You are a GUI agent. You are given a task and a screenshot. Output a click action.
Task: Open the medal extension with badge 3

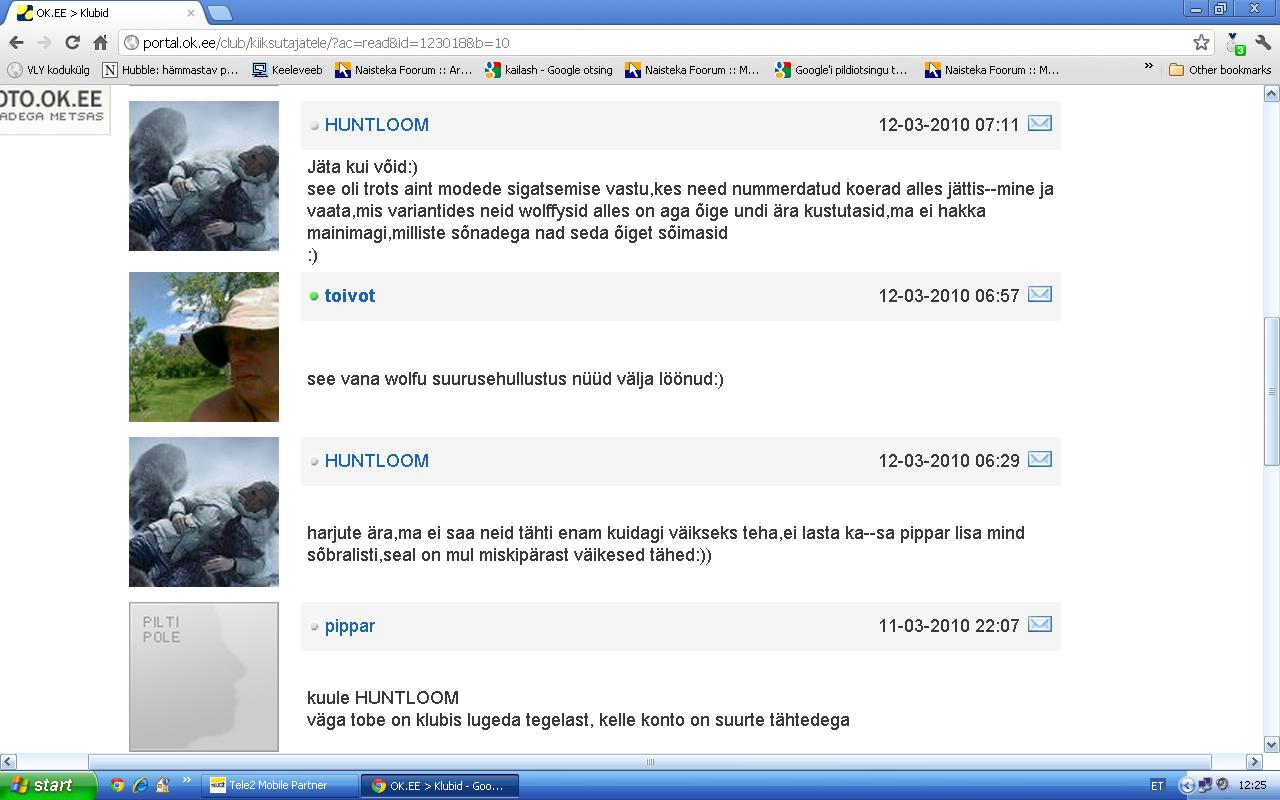pyautogui.click(x=1237, y=43)
